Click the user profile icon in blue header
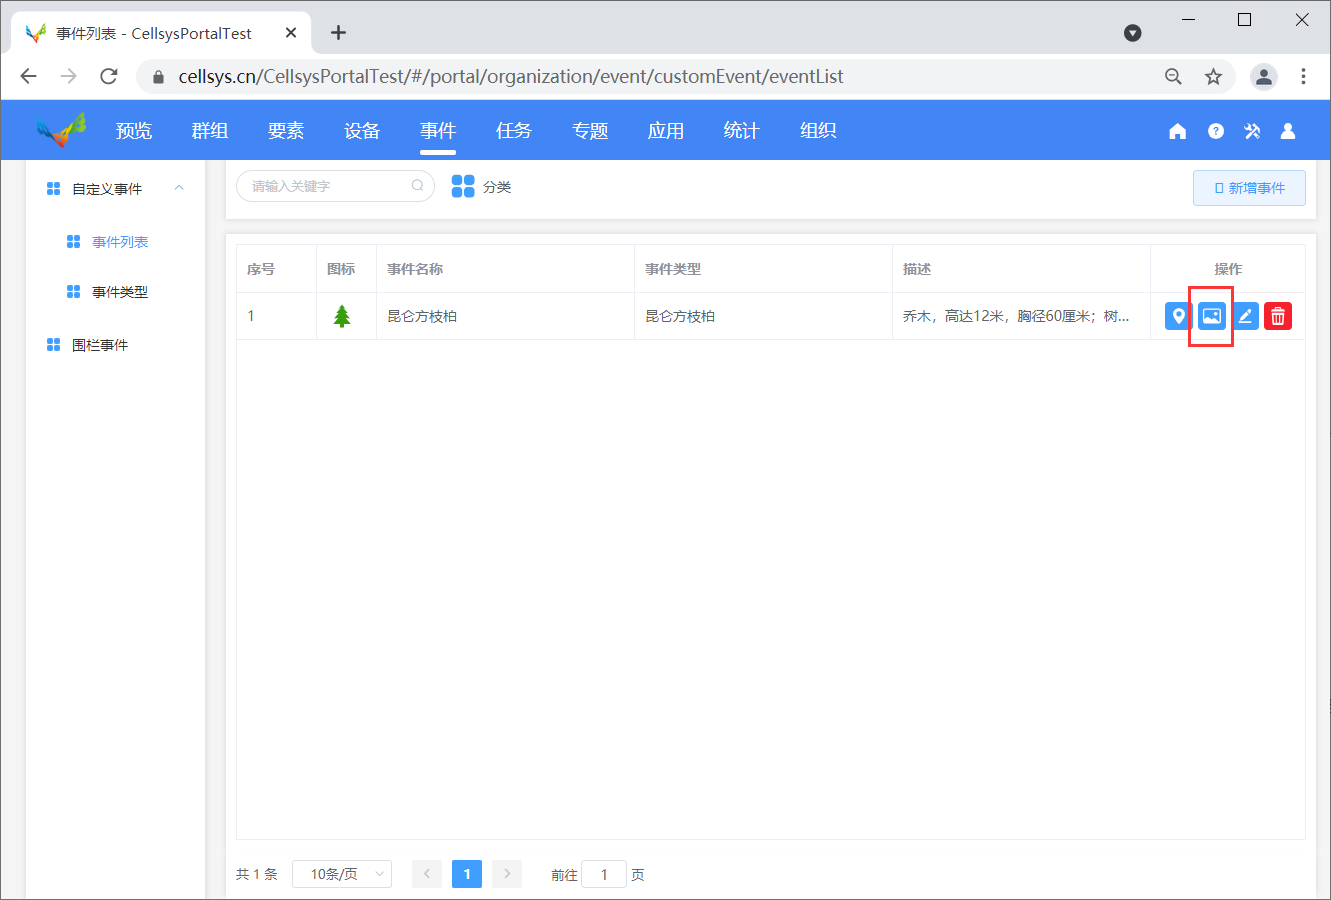The width and height of the screenshot is (1331, 900). coord(1288,131)
